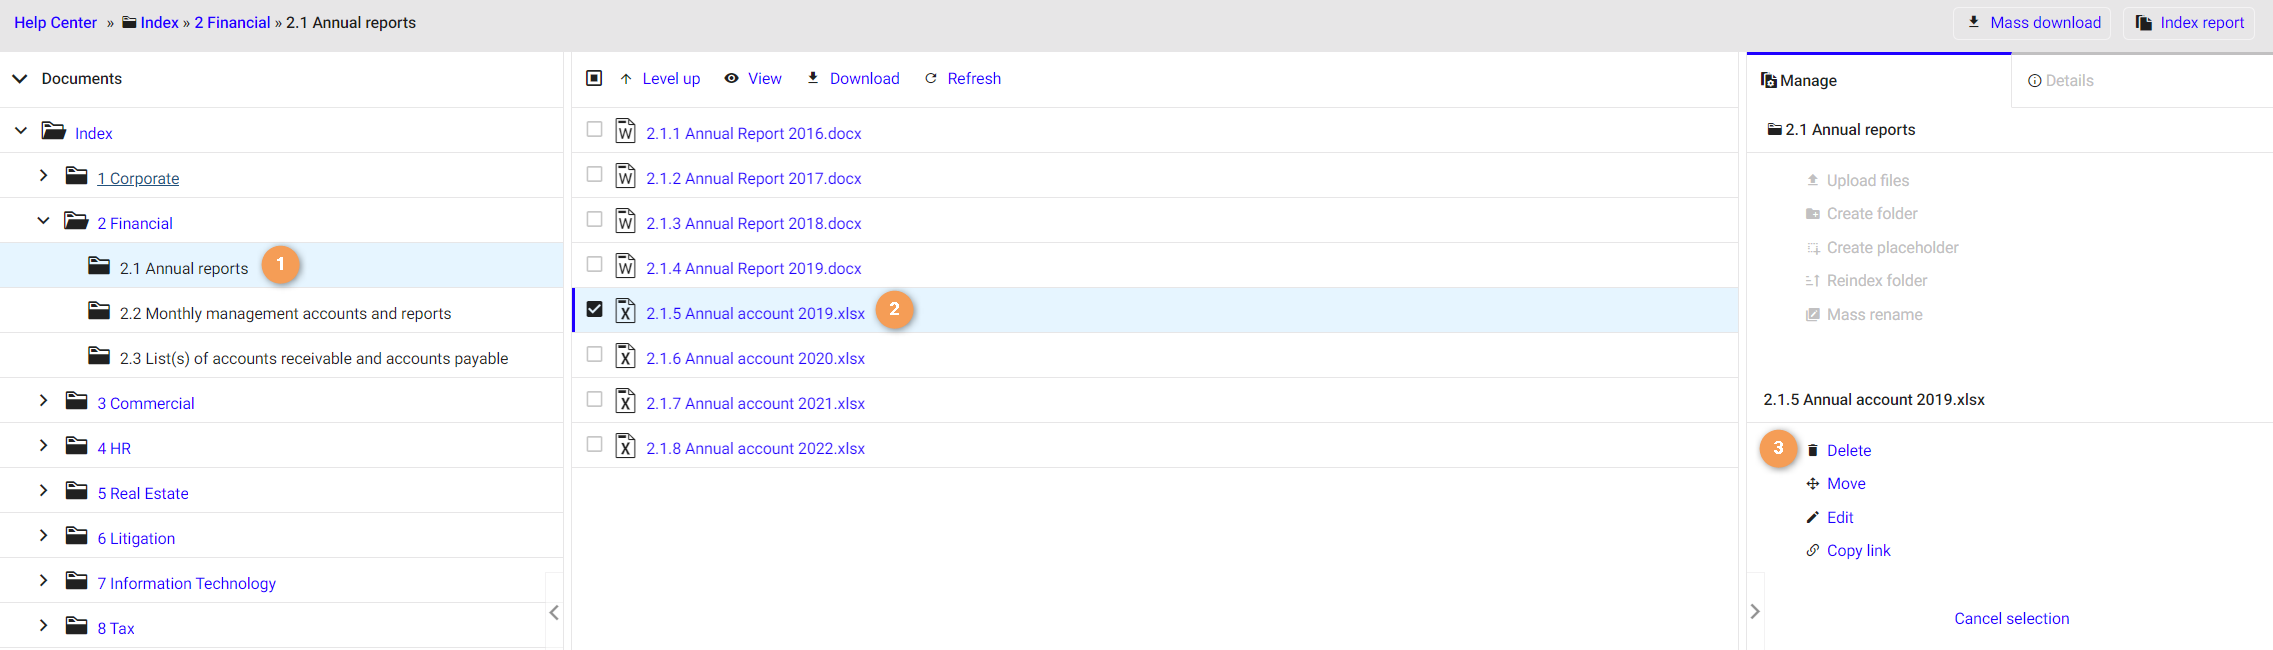Click the Copy link chain icon
The width and height of the screenshot is (2273, 650).
pos(1812,551)
